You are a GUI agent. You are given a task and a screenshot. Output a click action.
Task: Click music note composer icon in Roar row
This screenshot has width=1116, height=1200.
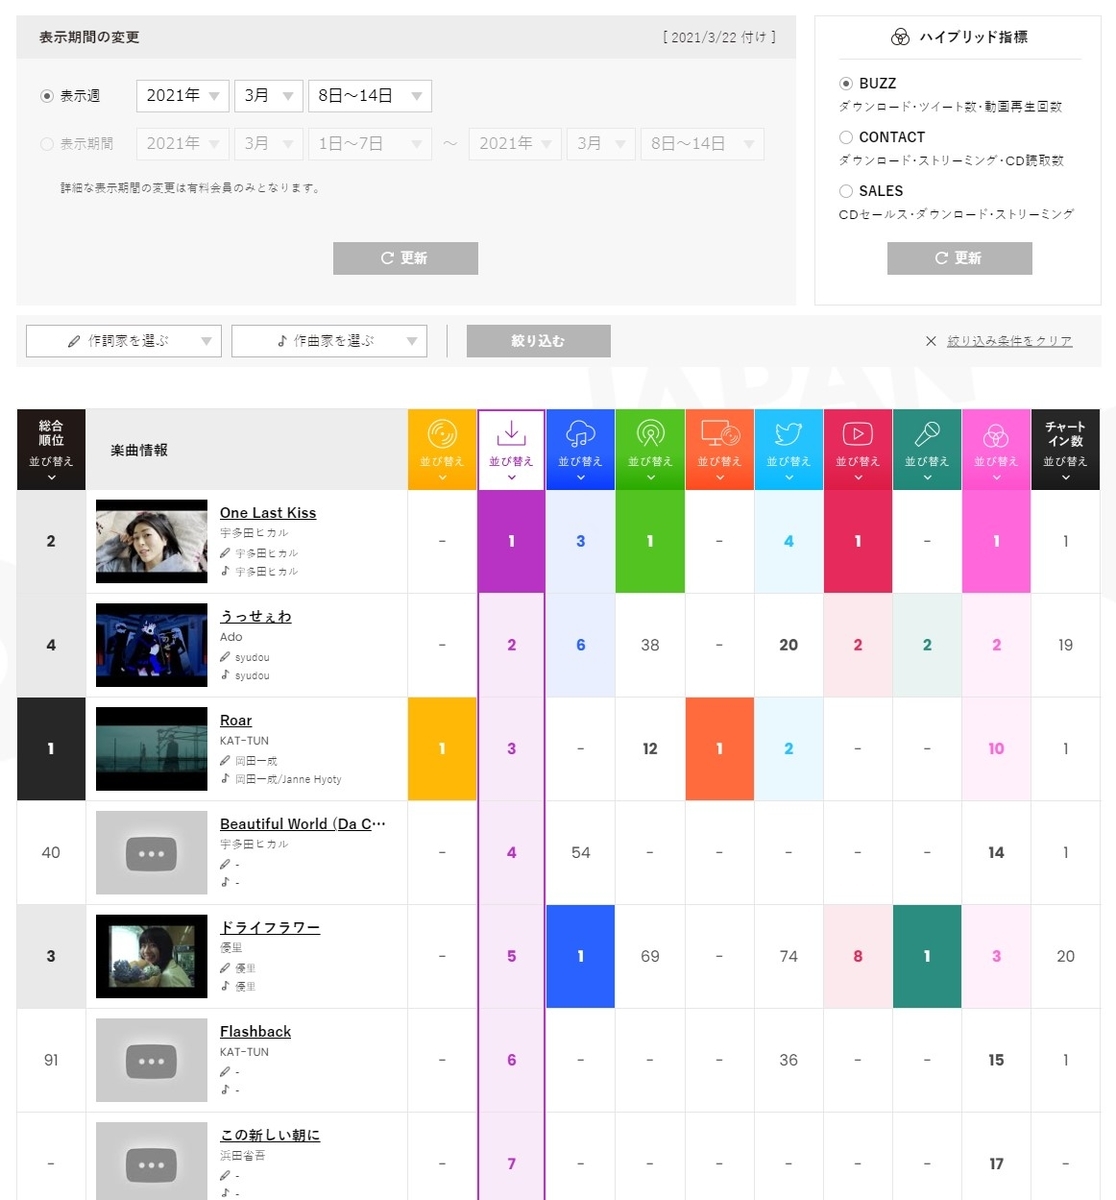pos(225,778)
